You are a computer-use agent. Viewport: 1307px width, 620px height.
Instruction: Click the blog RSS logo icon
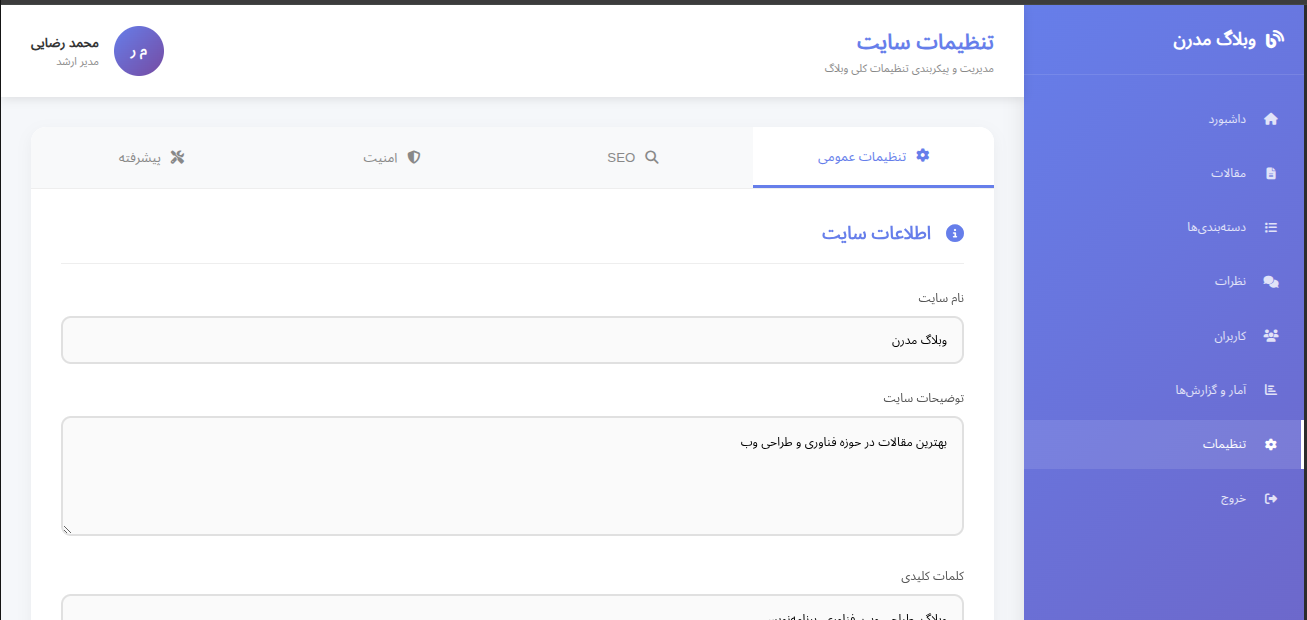coord(1274,39)
